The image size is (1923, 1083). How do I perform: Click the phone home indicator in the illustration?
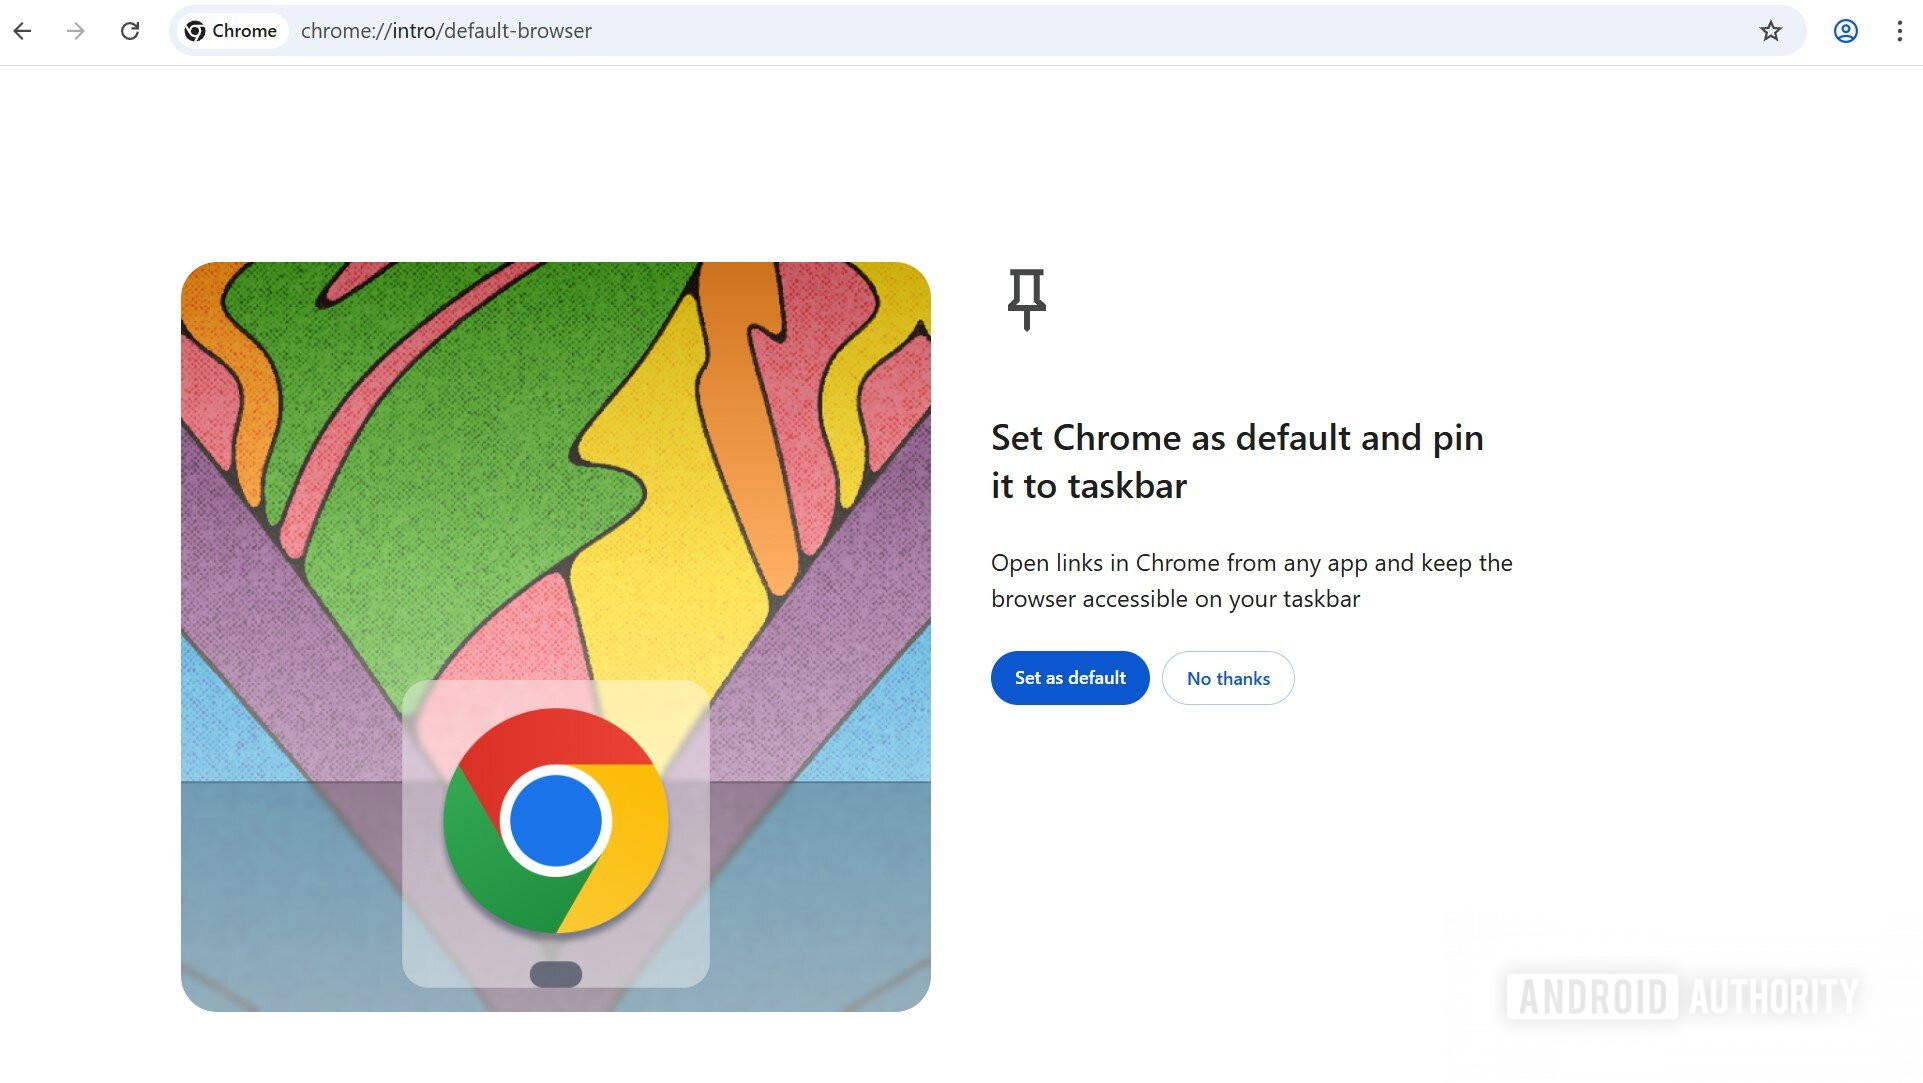coord(557,970)
